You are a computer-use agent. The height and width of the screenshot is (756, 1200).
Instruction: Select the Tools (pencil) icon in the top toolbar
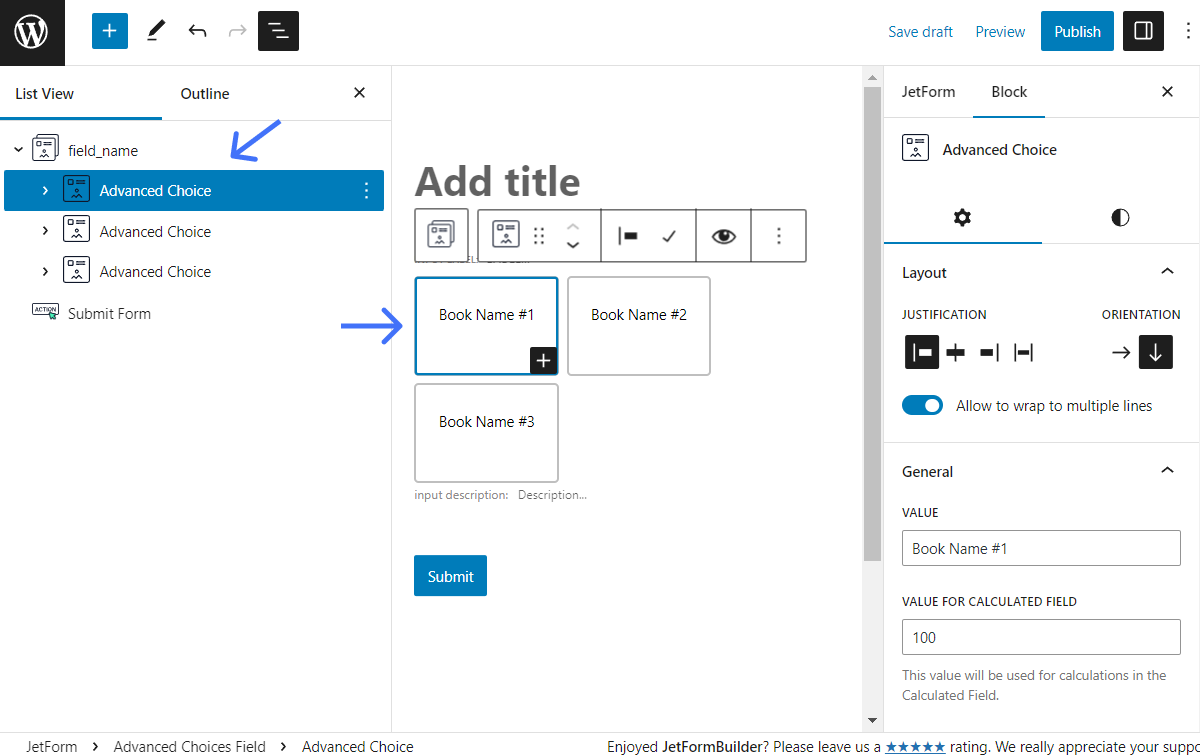155,31
